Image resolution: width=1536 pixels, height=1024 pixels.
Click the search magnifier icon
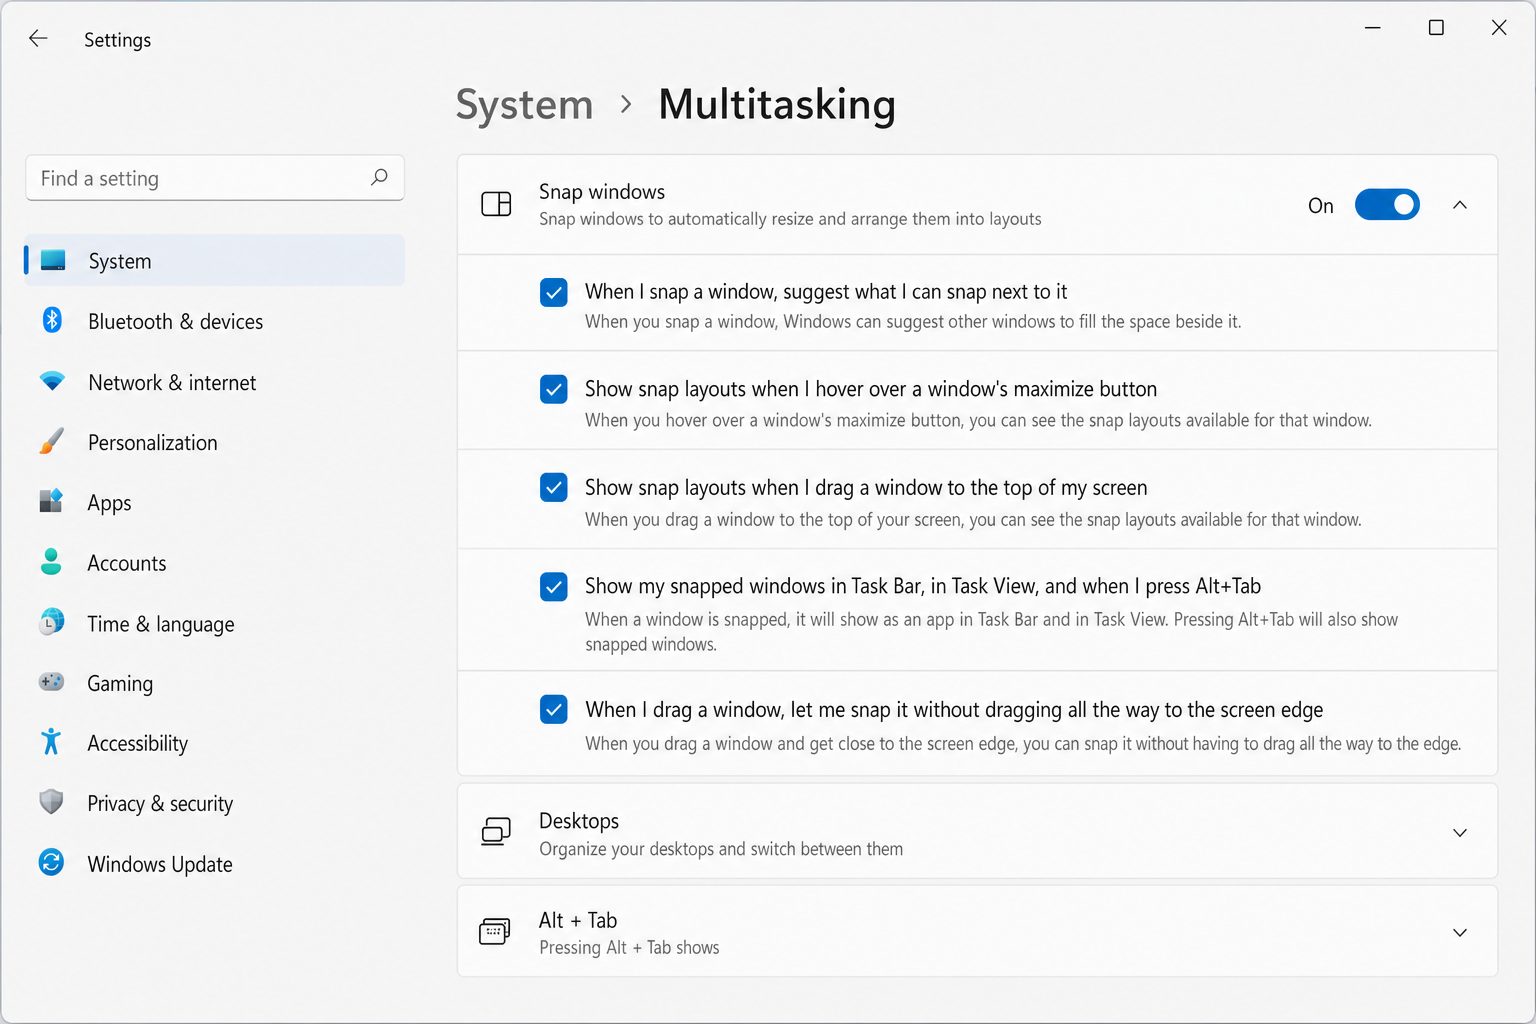point(379,177)
